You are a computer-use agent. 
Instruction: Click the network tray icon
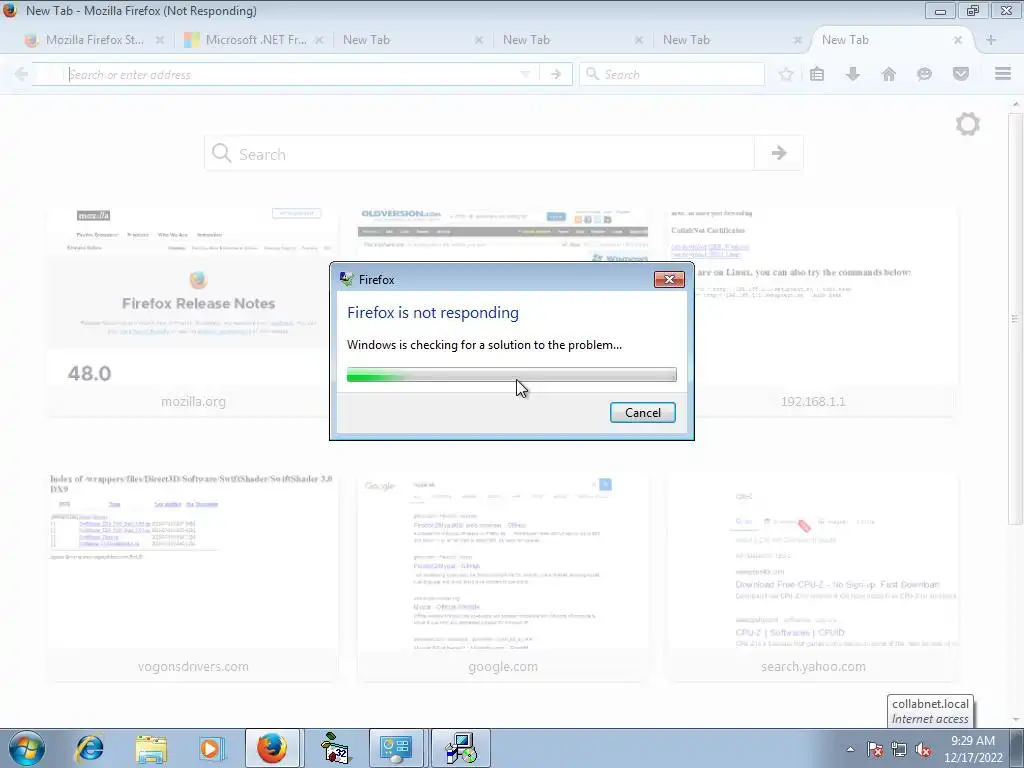[x=899, y=749]
